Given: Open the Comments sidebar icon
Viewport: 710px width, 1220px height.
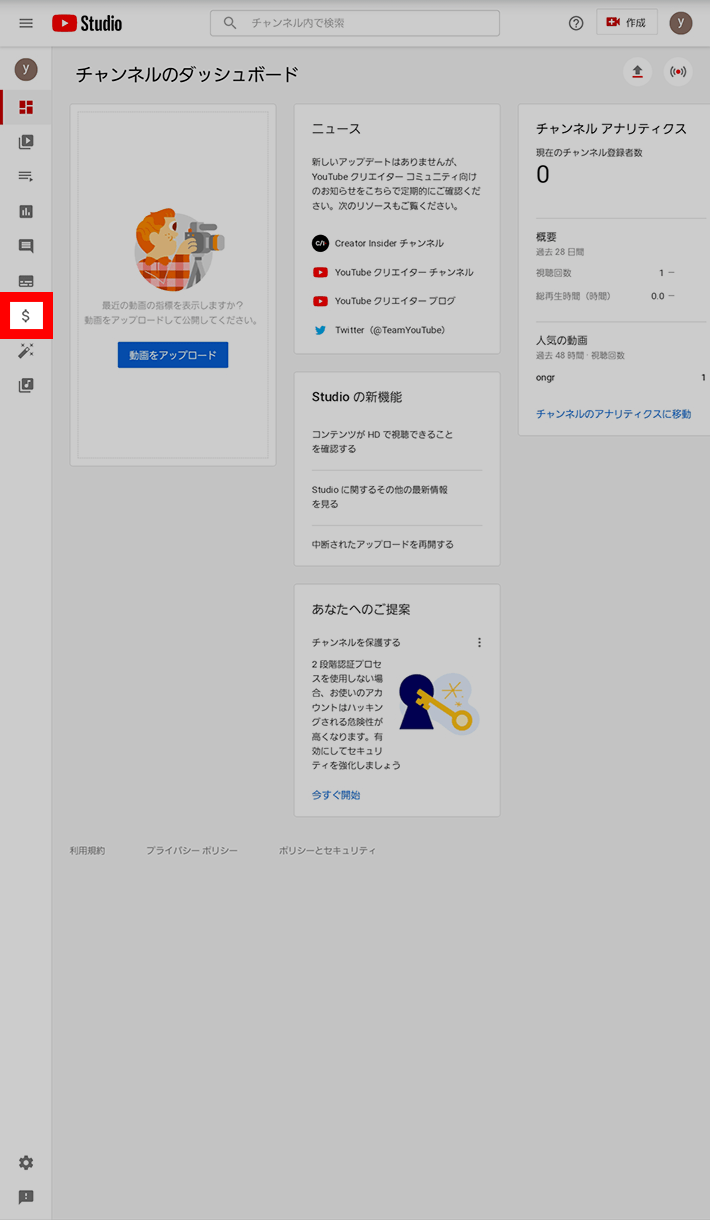Looking at the screenshot, I should click(x=26, y=246).
